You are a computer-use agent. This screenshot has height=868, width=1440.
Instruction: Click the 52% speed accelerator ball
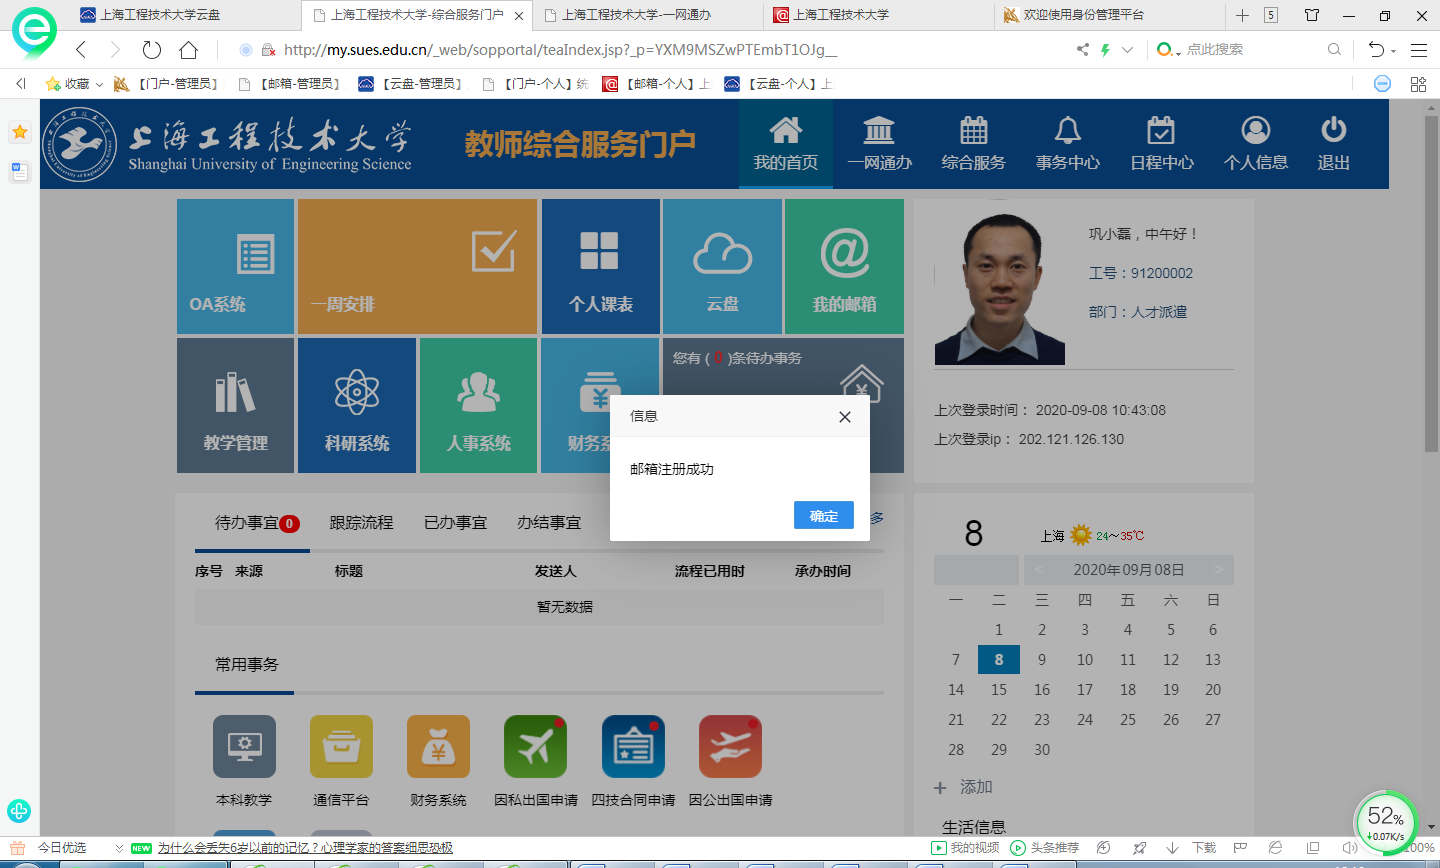pos(1386,822)
